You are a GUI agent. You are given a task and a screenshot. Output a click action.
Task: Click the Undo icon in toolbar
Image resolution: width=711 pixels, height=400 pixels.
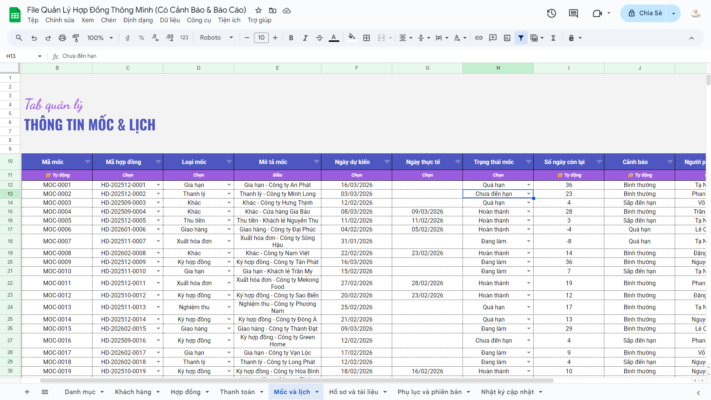pos(33,37)
